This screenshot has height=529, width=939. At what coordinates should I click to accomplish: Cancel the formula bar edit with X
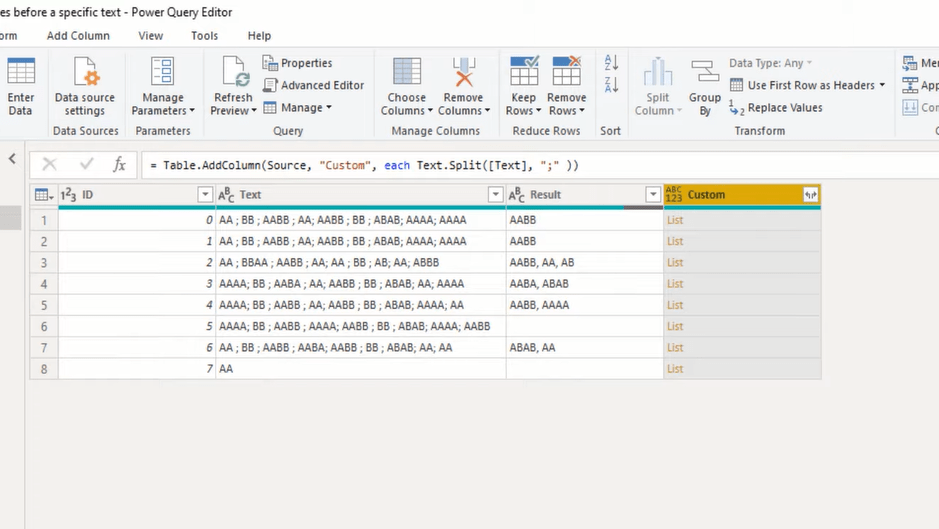pos(49,164)
